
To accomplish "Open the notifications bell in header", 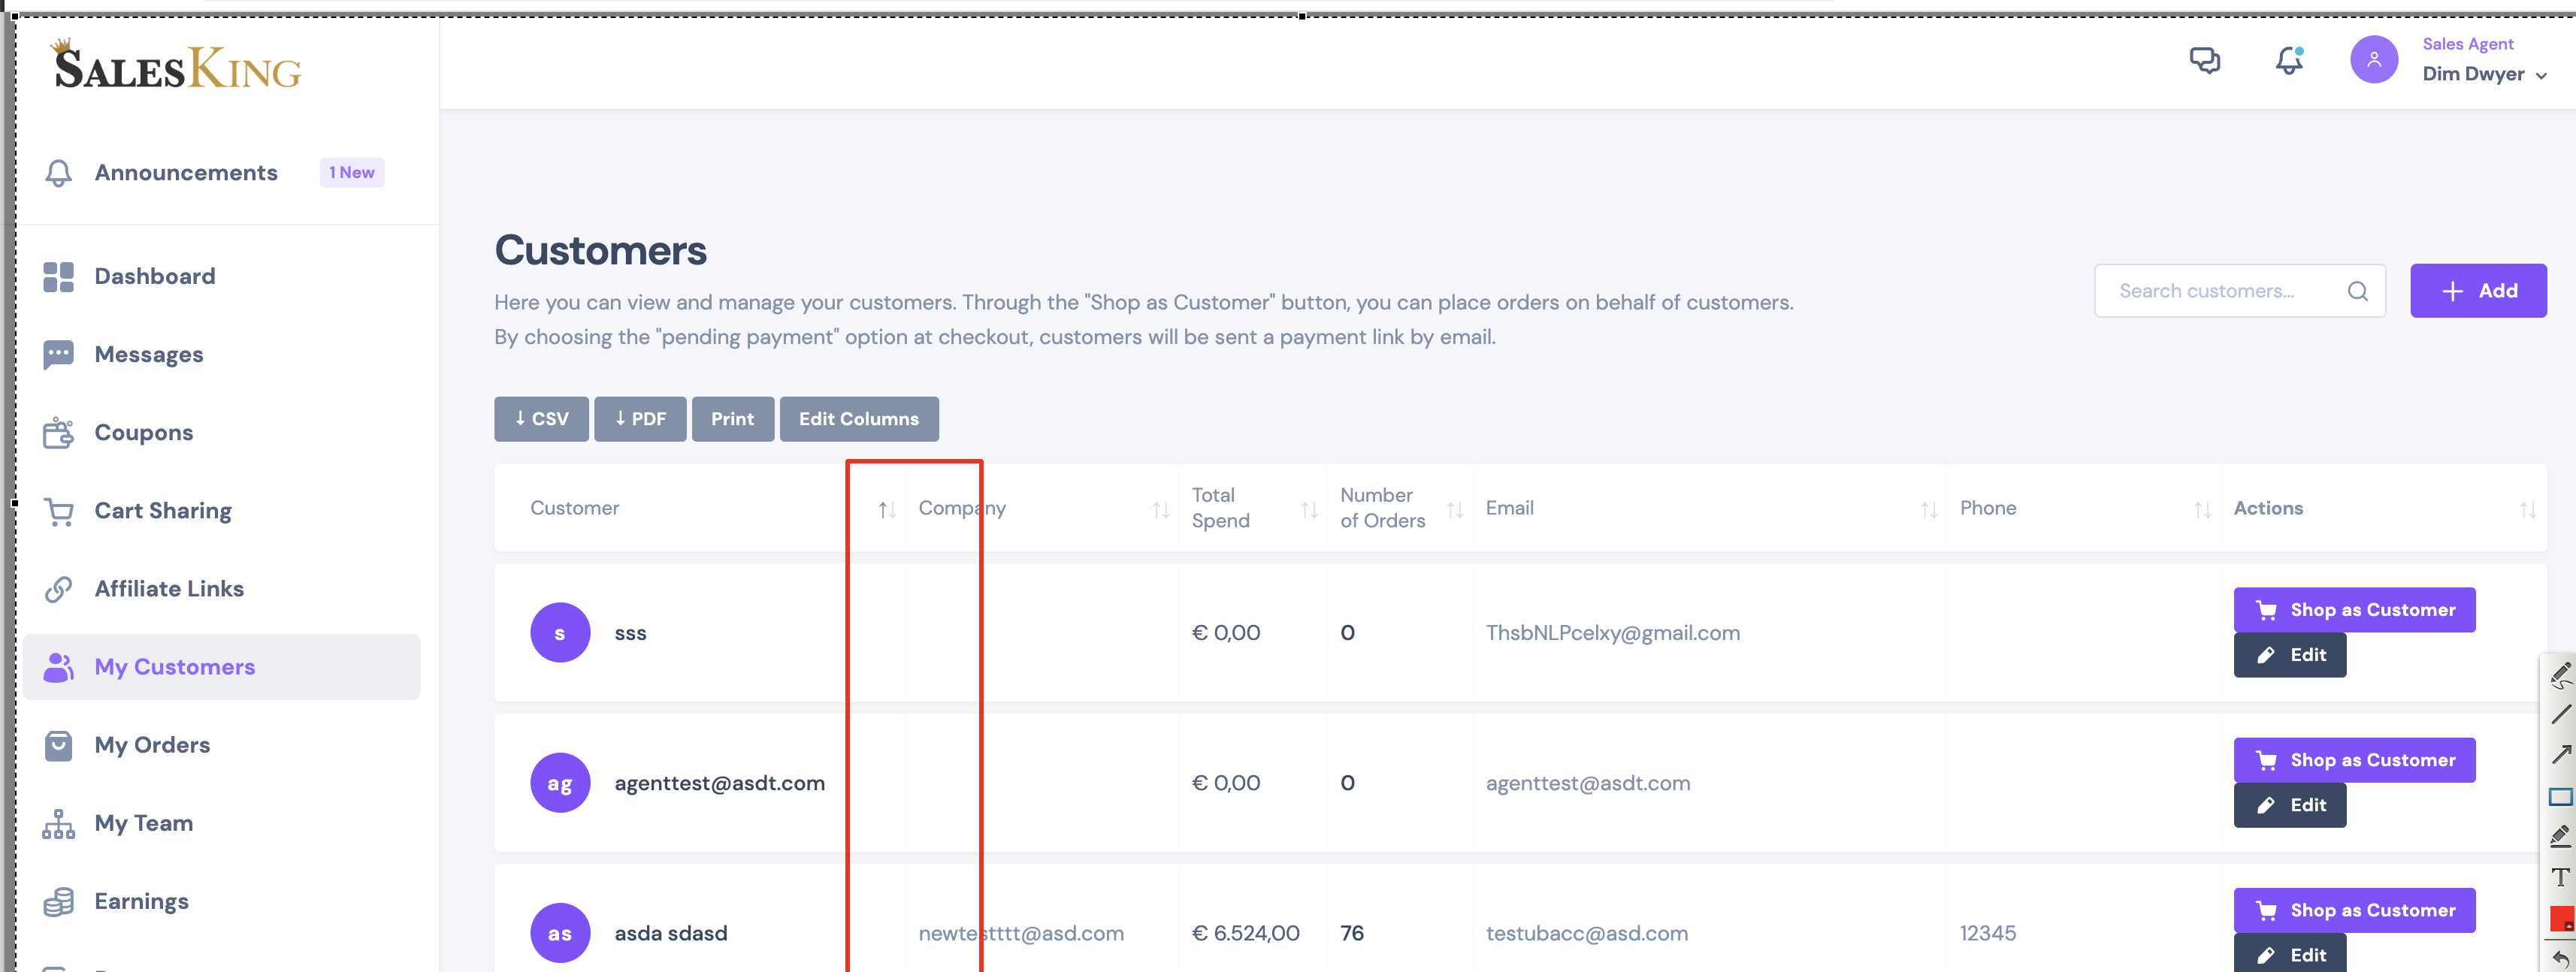I will (x=2289, y=61).
